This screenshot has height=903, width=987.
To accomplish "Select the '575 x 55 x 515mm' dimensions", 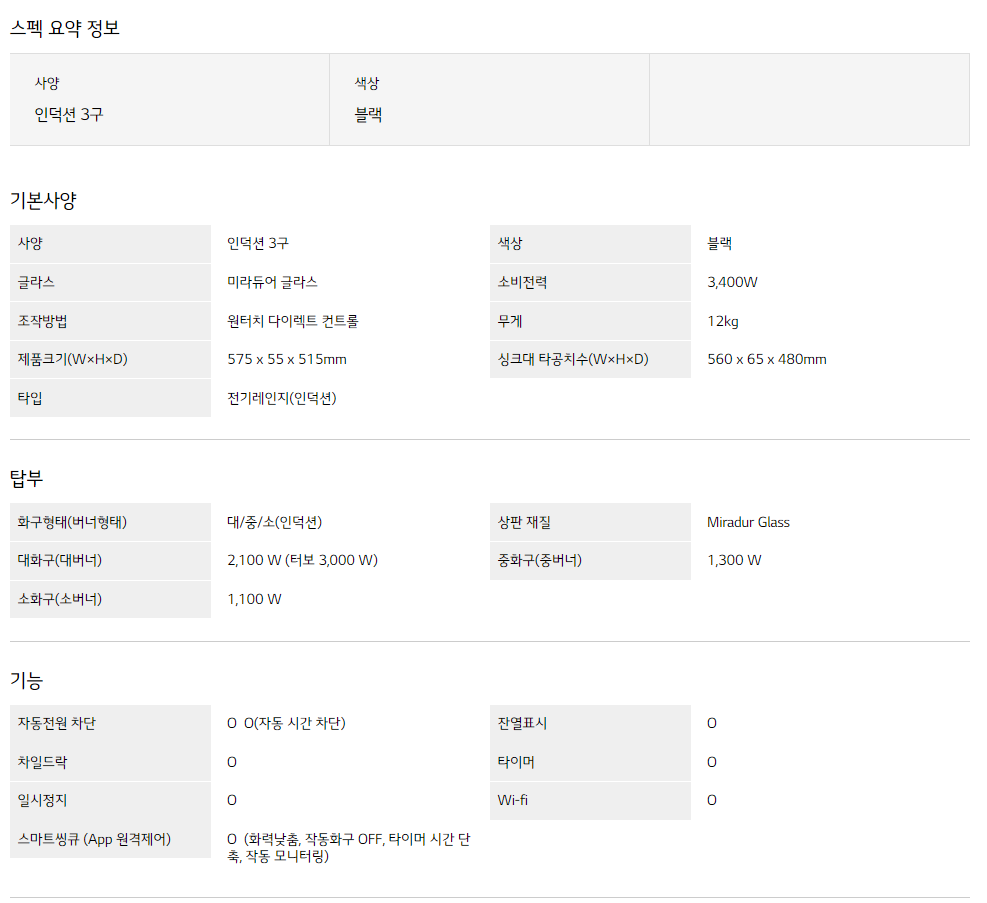I will (x=287, y=360).
